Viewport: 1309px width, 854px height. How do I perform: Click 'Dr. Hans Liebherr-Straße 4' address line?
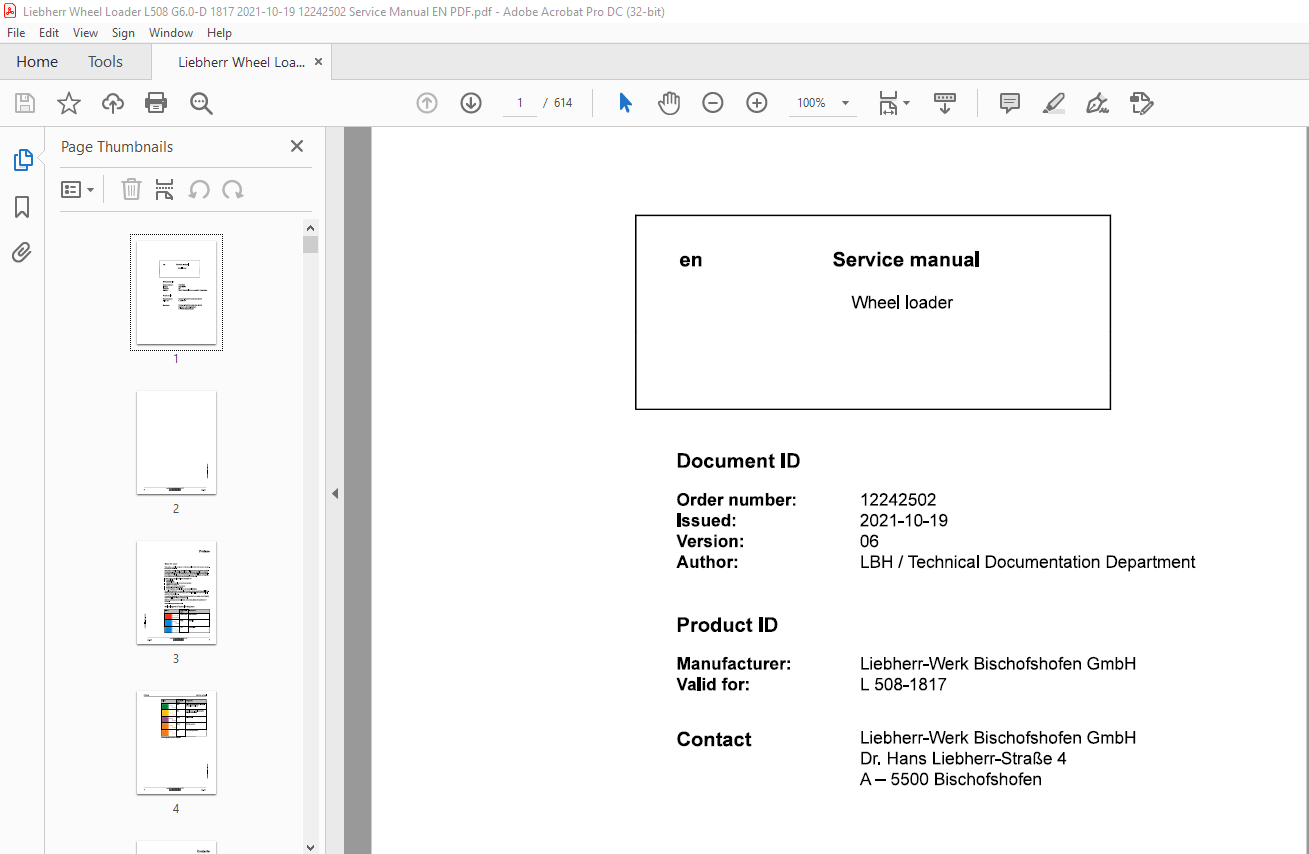963,759
